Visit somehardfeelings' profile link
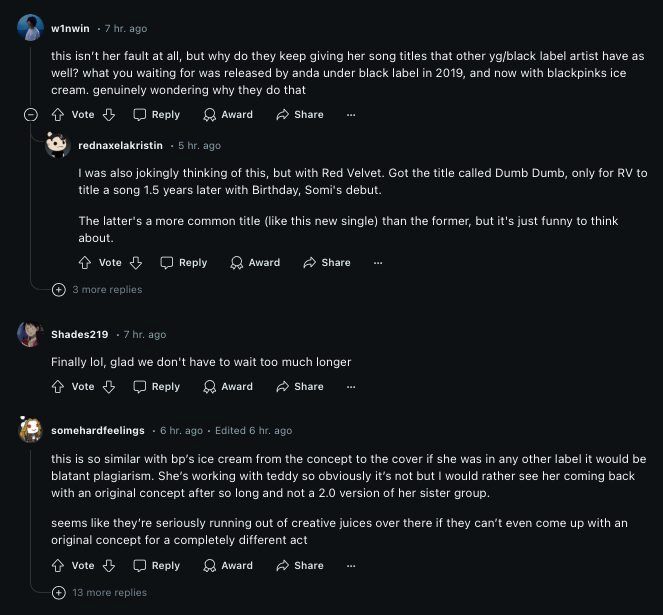The image size is (663, 615). [x=97, y=431]
